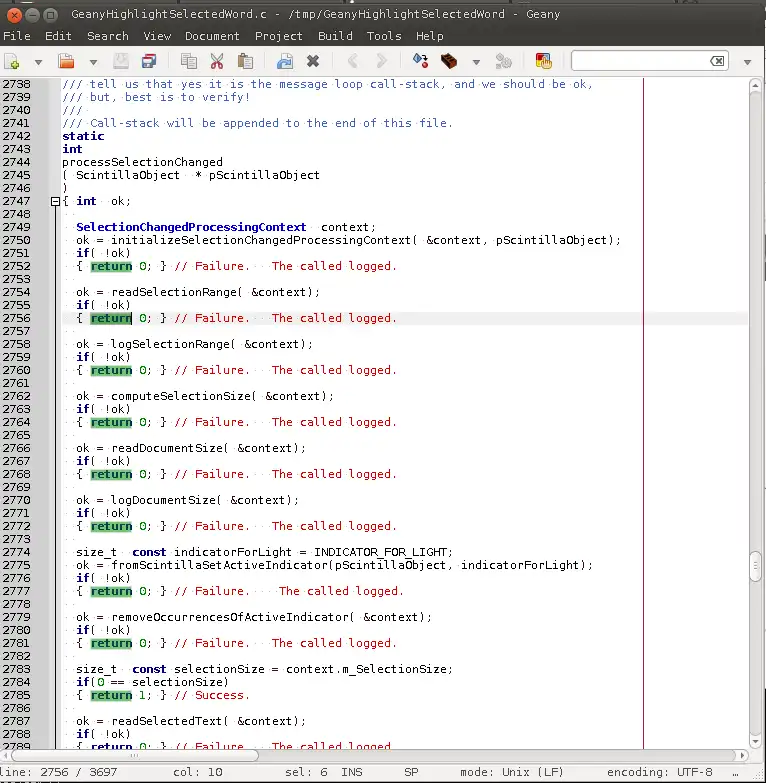This screenshot has height=783, width=766.
Task: Reload the current file from disk
Action: [x=285, y=62]
